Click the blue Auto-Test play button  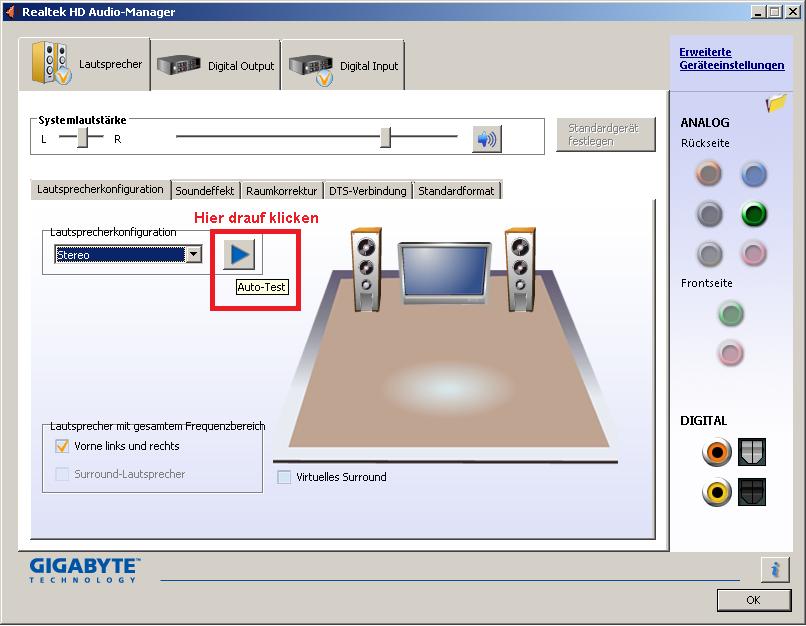(239, 254)
